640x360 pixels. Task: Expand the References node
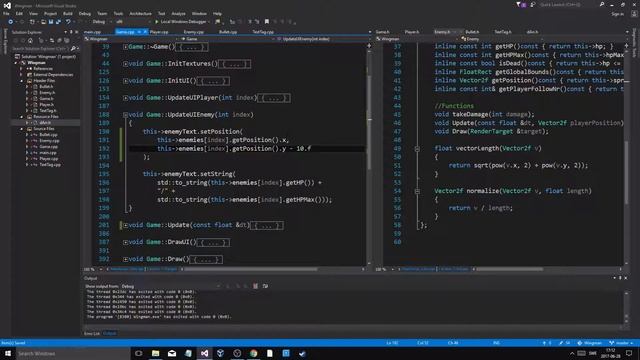click(x=22, y=69)
